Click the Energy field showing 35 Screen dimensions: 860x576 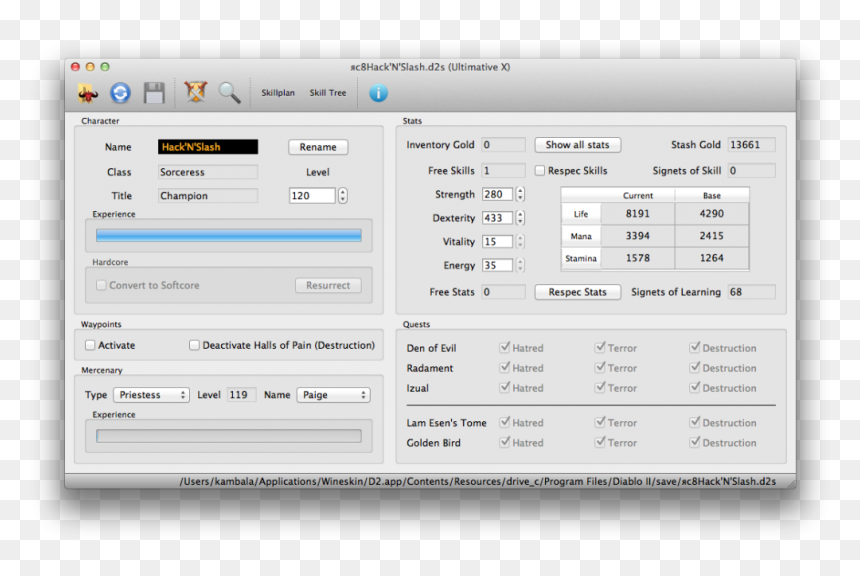(x=497, y=265)
